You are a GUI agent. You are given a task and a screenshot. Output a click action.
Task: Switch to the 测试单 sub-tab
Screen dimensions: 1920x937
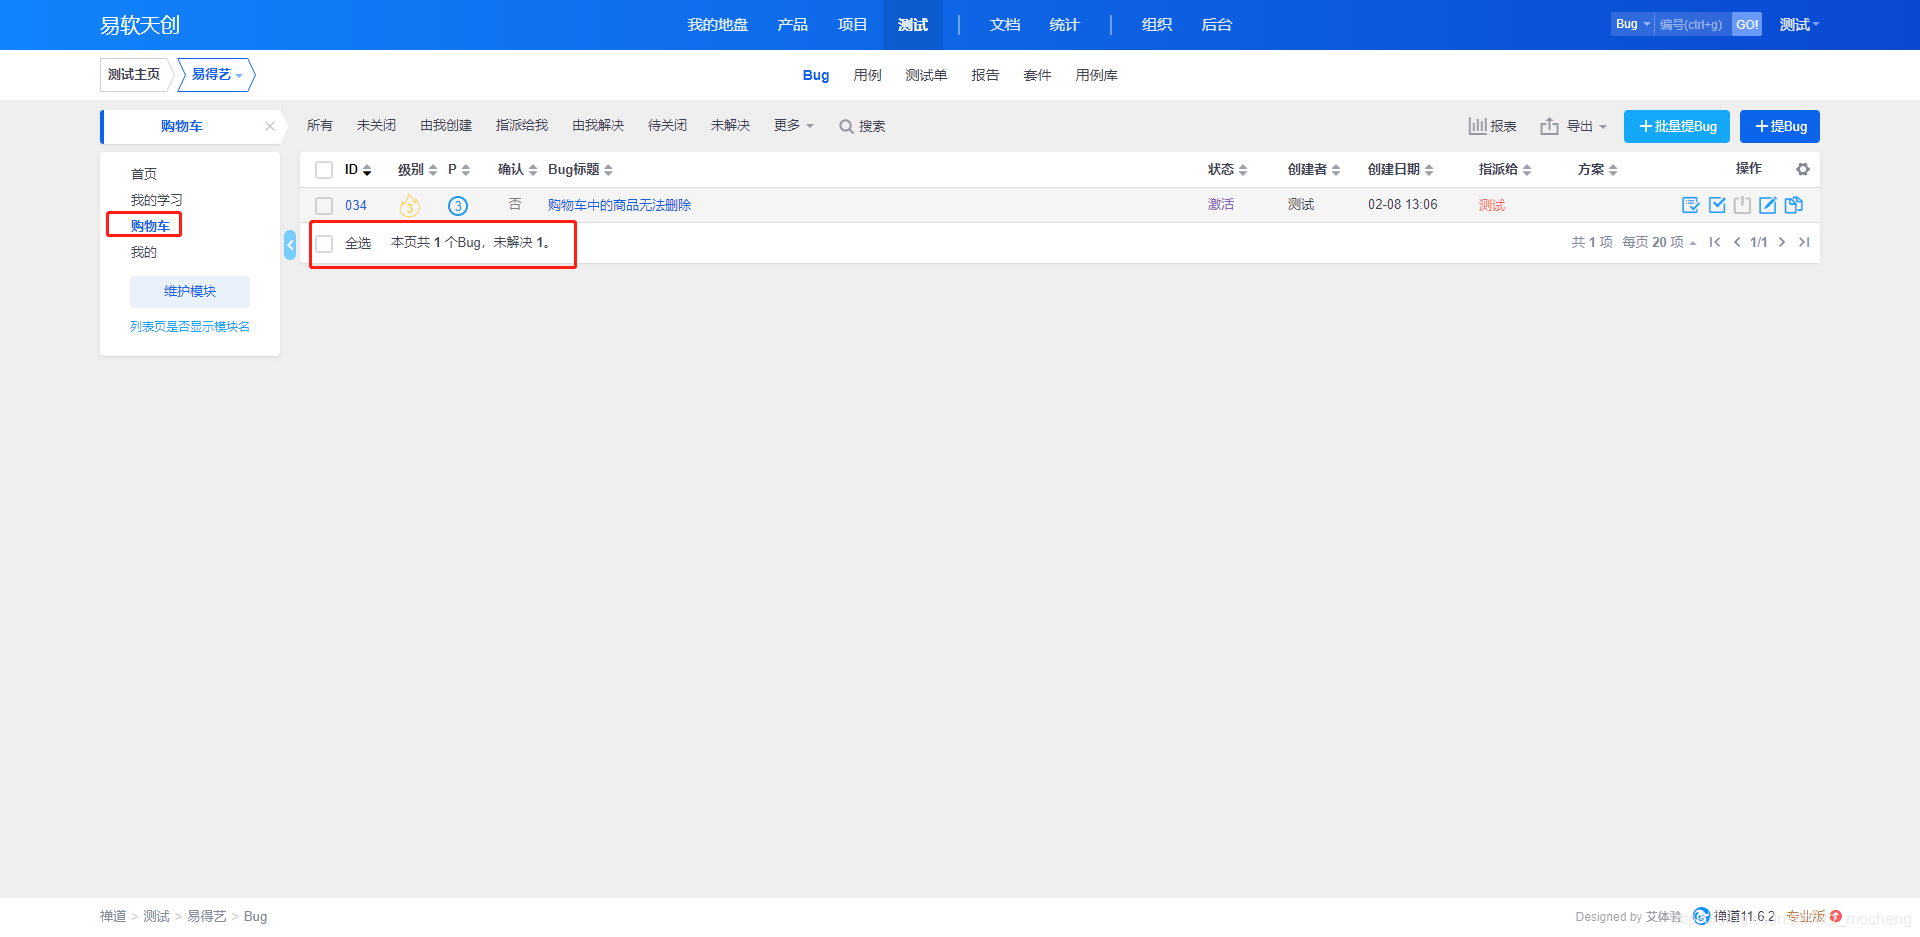(x=926, y=75)
